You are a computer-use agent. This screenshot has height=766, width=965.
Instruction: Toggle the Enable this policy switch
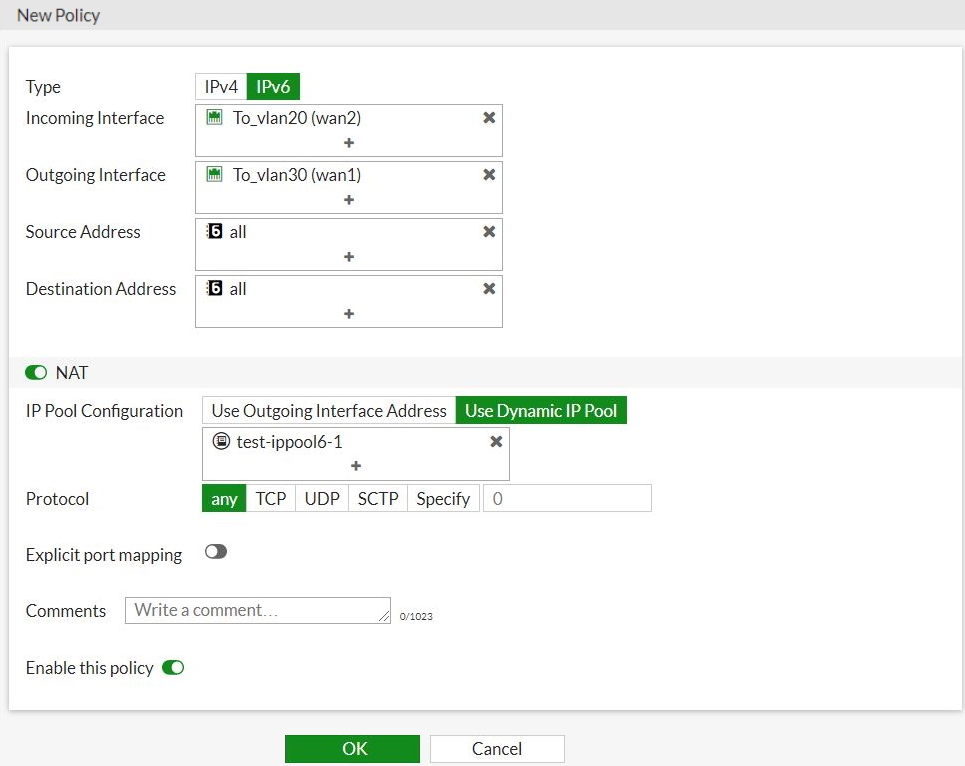point(173,668)
